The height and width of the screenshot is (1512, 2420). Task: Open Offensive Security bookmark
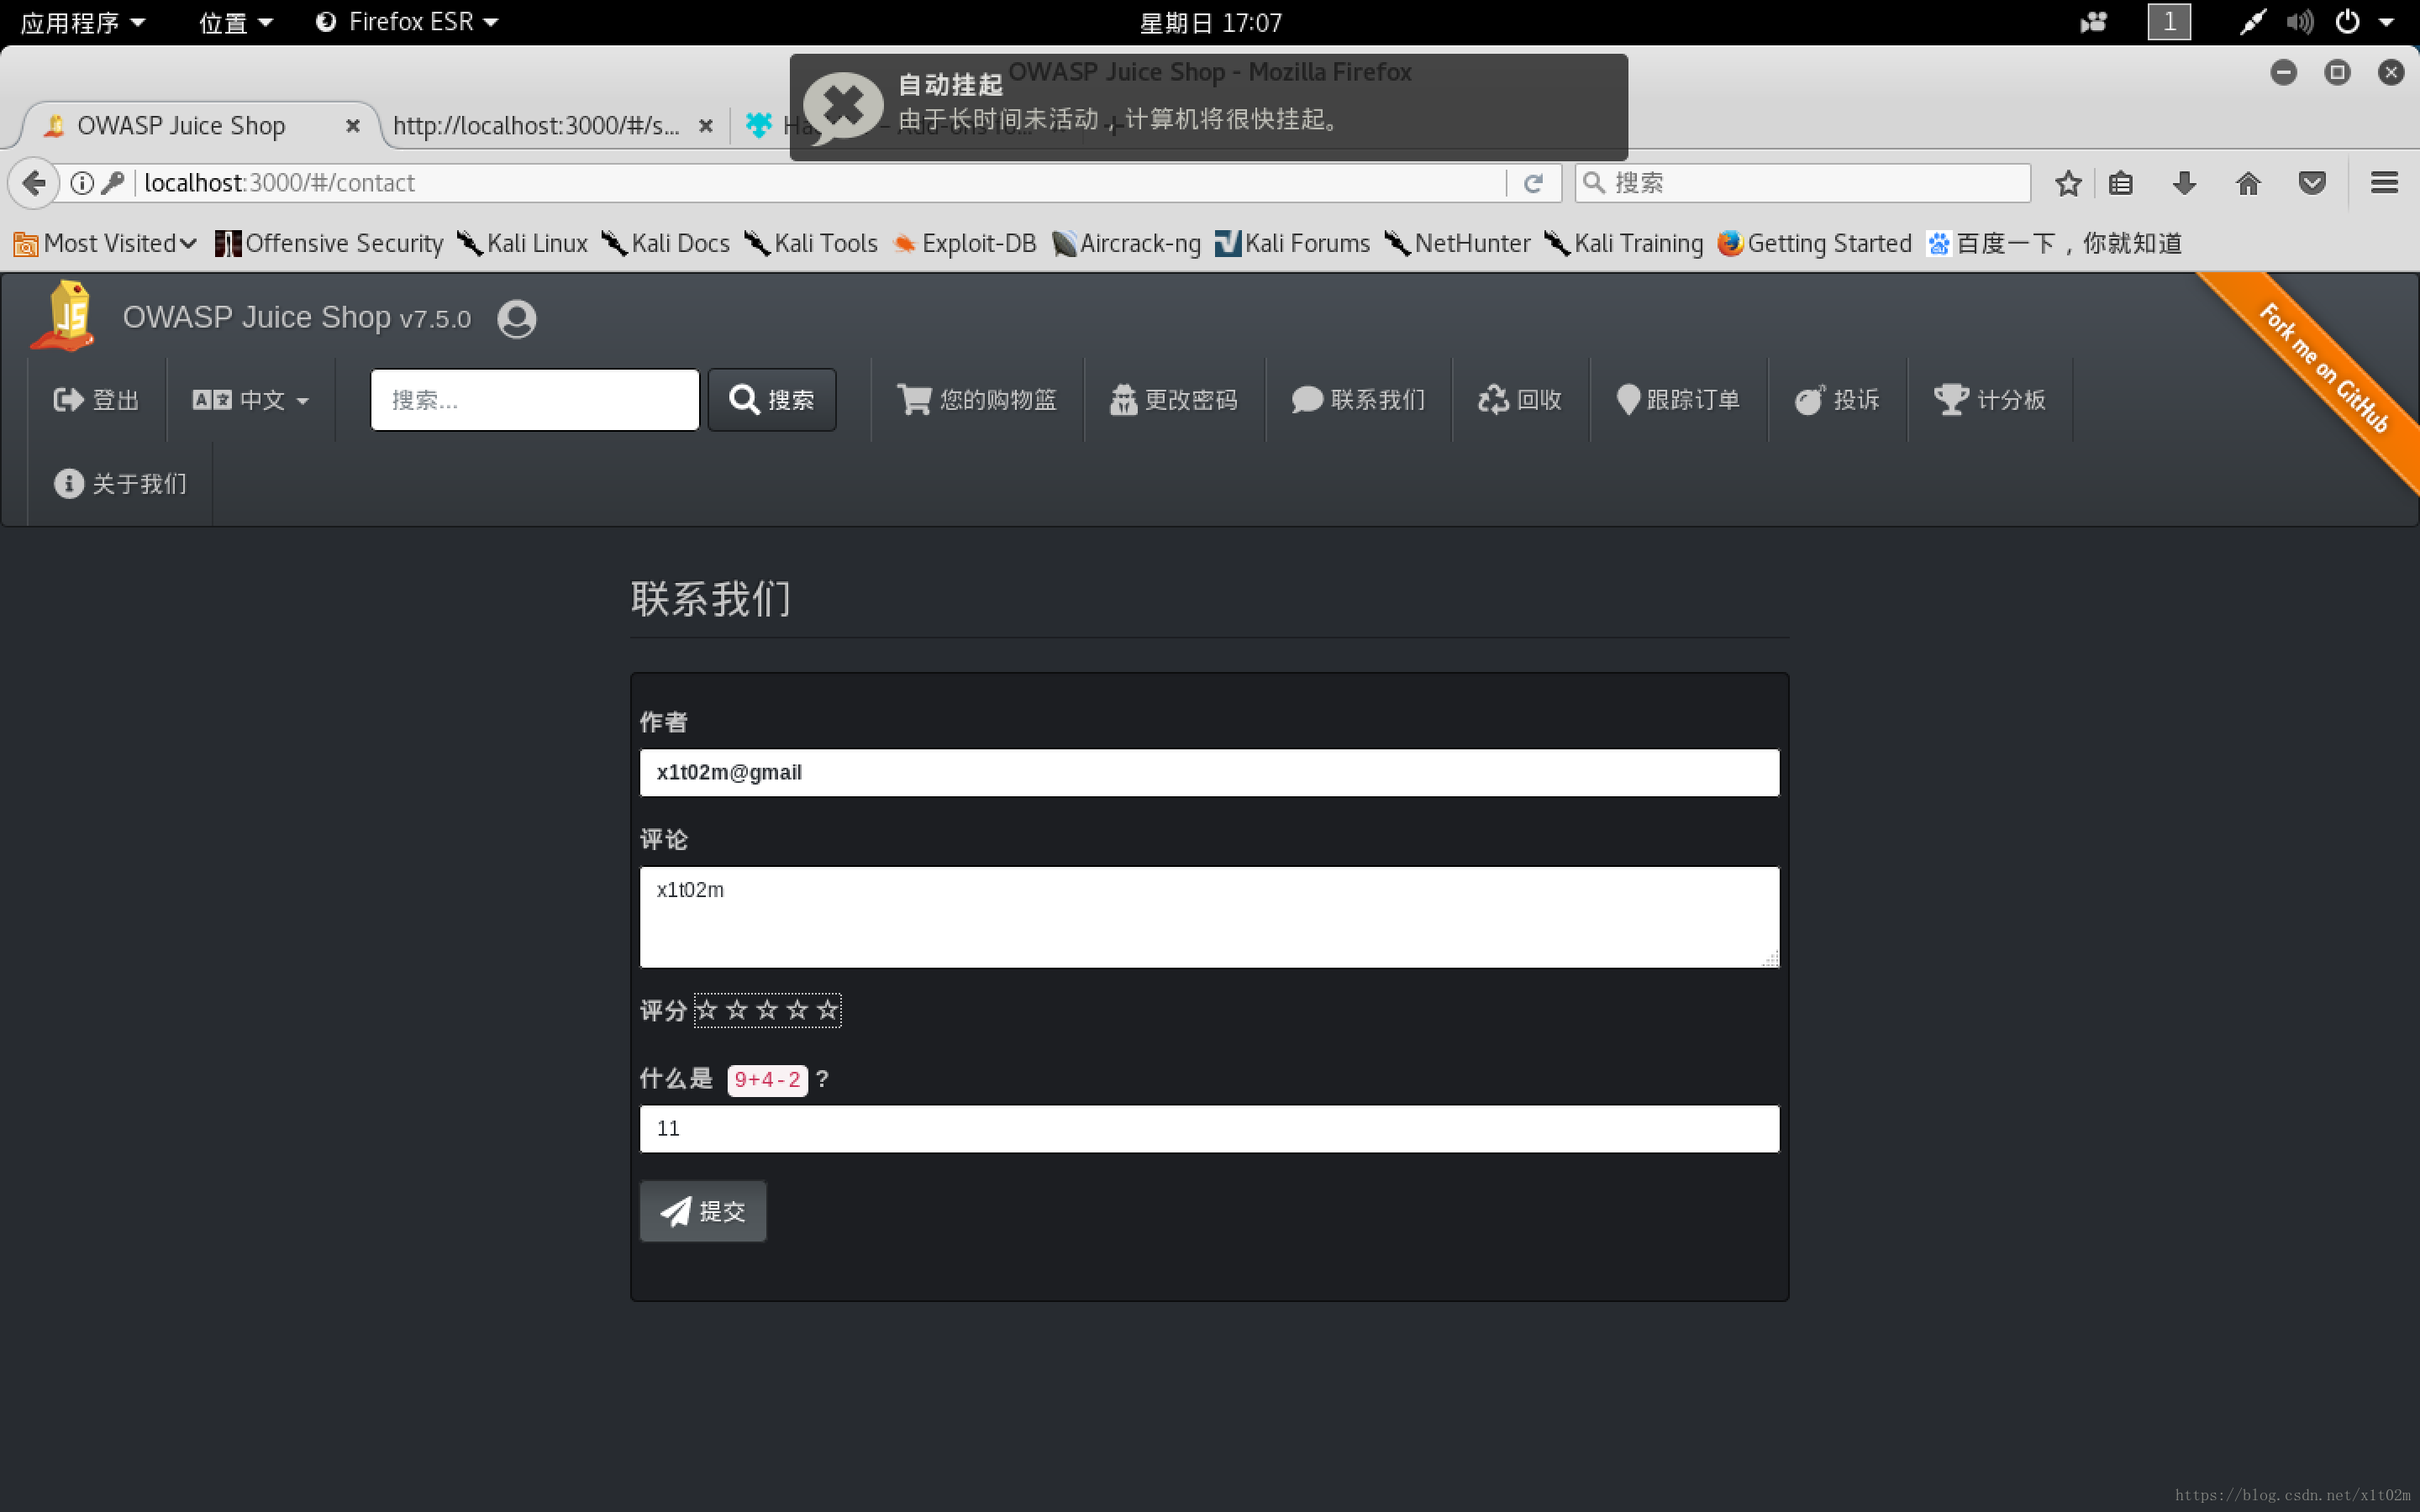(x=329, y=243)
